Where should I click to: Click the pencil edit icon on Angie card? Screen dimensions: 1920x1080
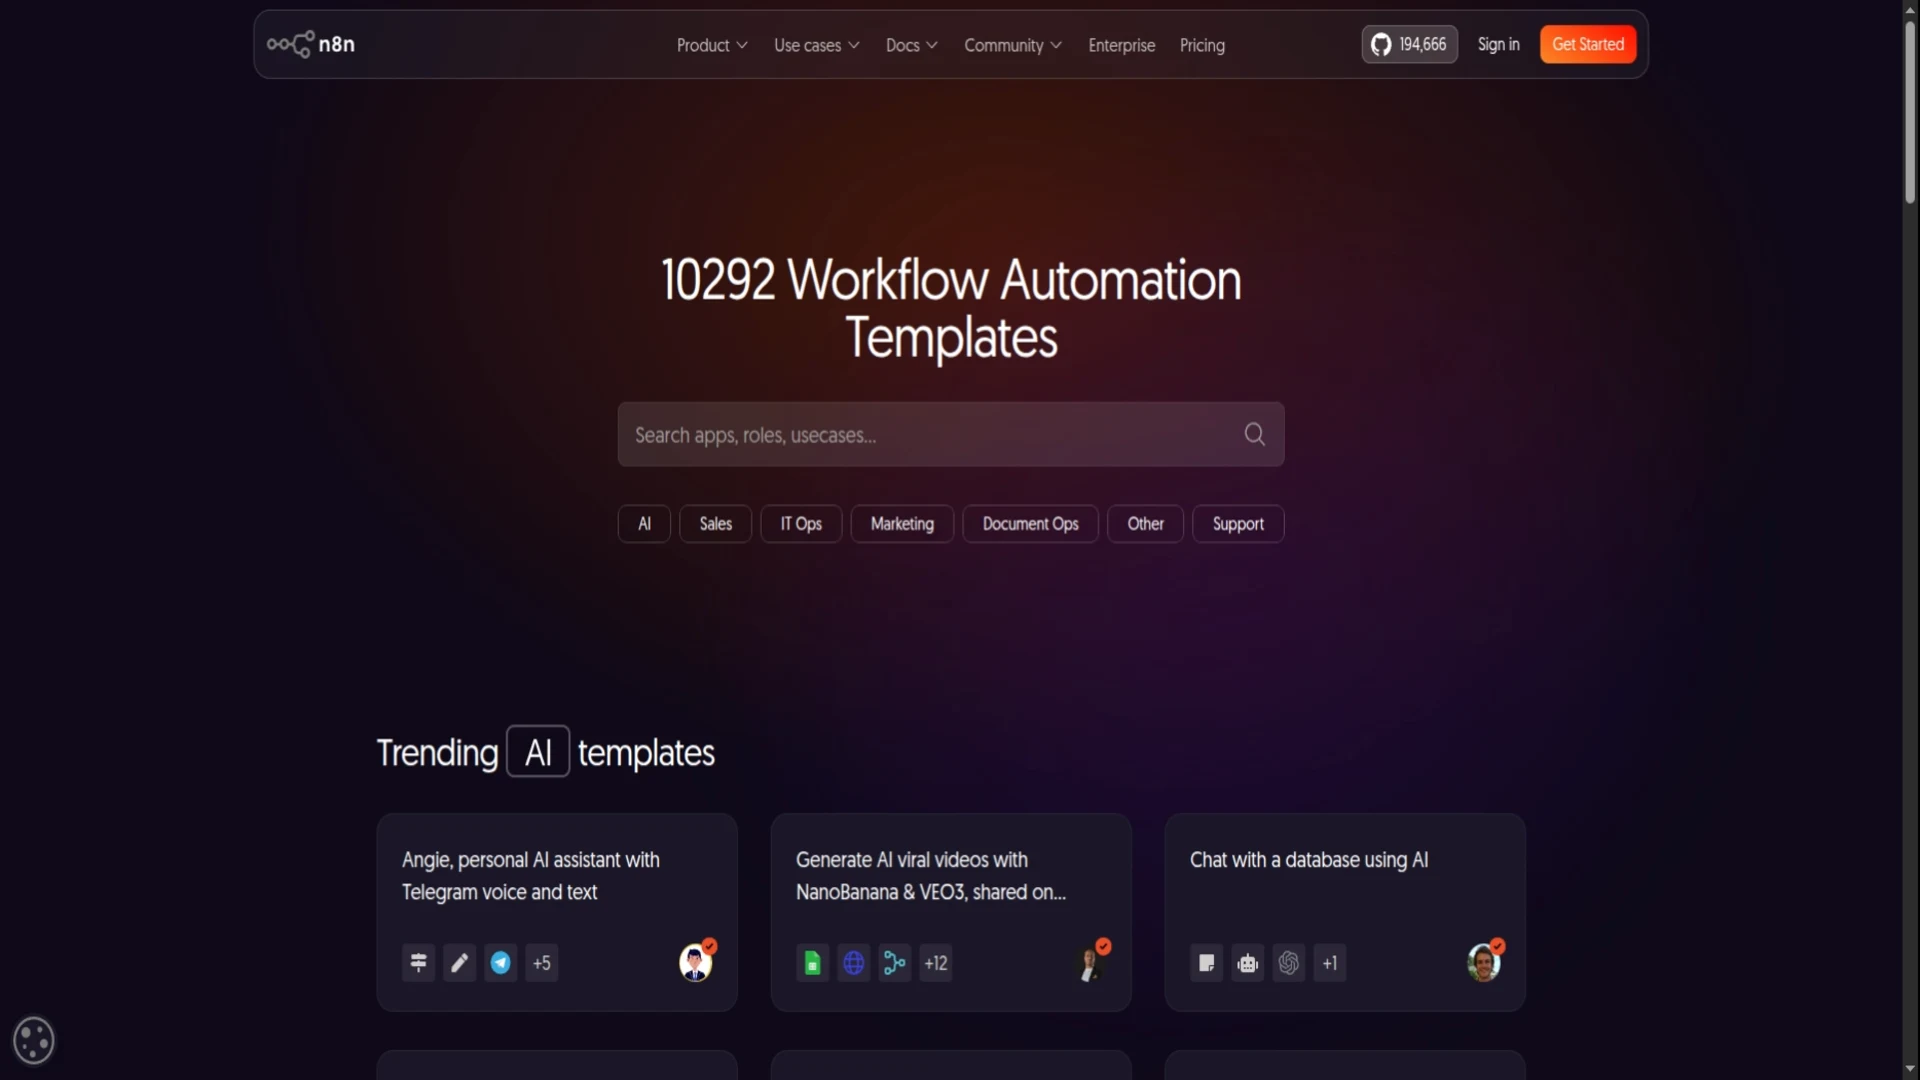click(459, 963)
